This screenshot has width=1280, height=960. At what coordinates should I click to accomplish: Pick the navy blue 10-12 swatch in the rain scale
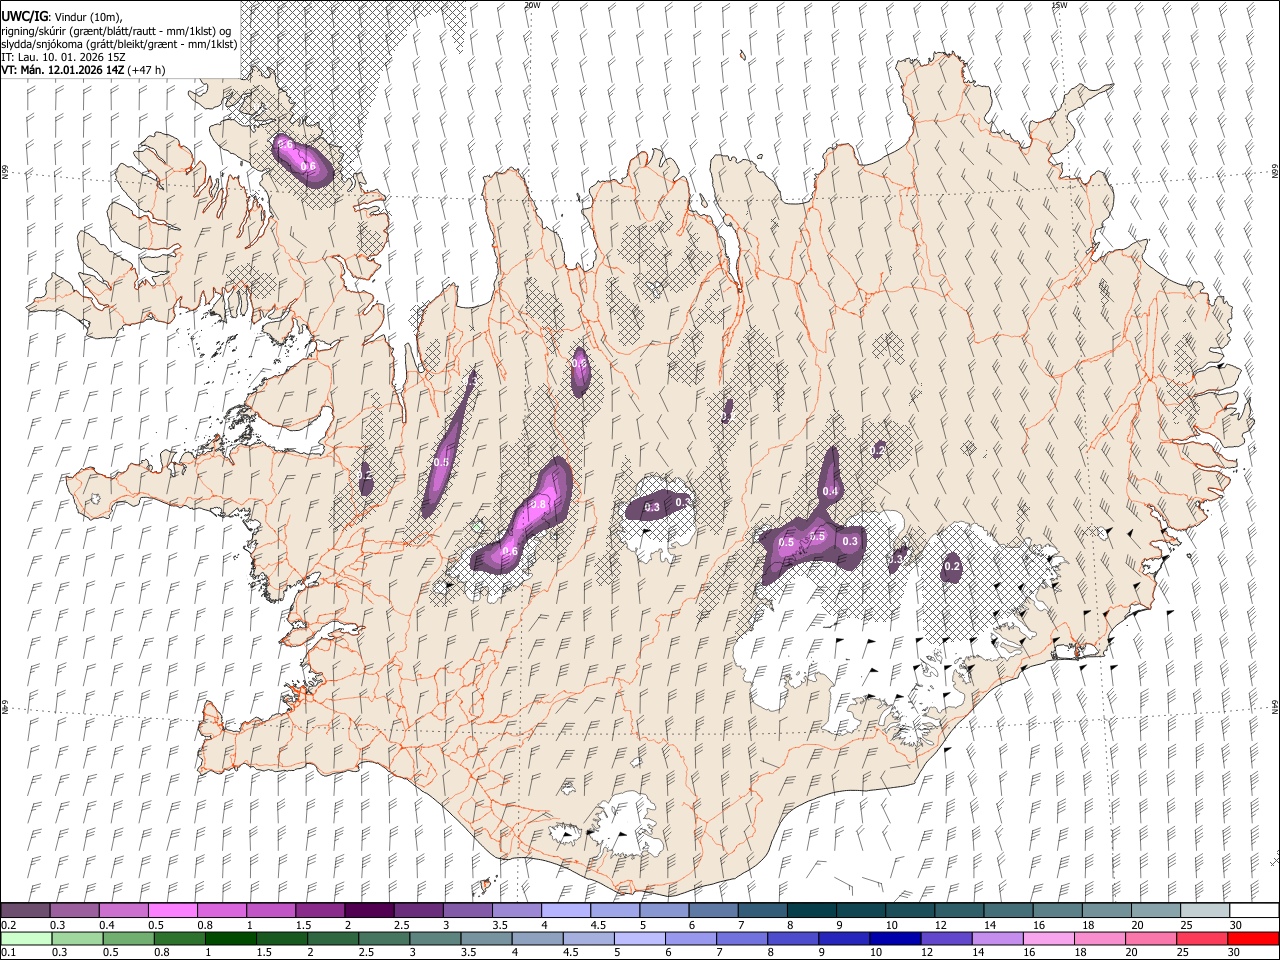tap(895, 938)
